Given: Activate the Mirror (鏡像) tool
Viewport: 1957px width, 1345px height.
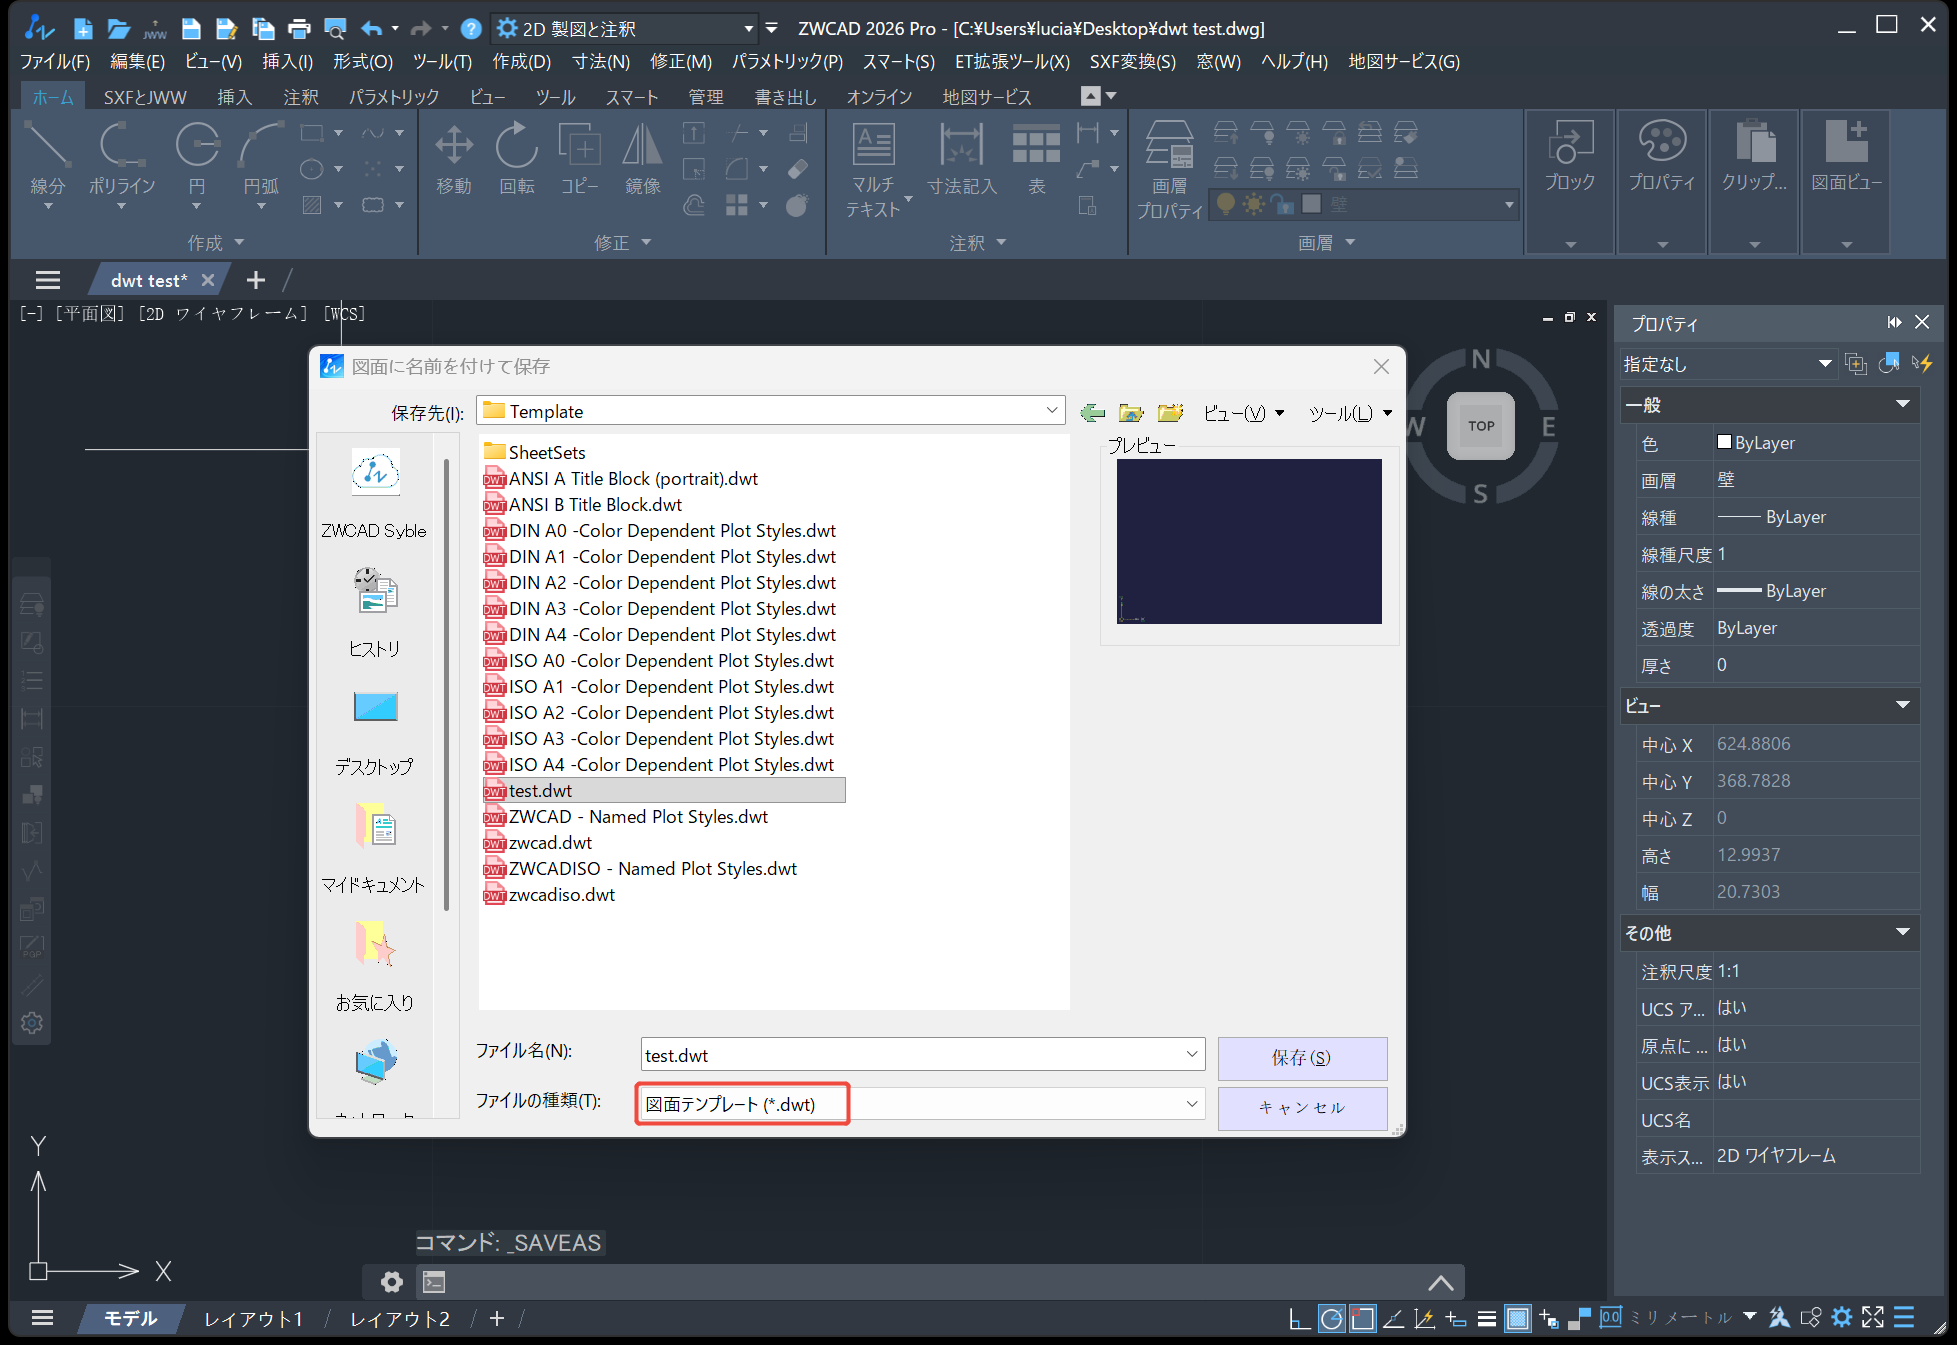Looking at the screenshot, I should coord(642,160).
